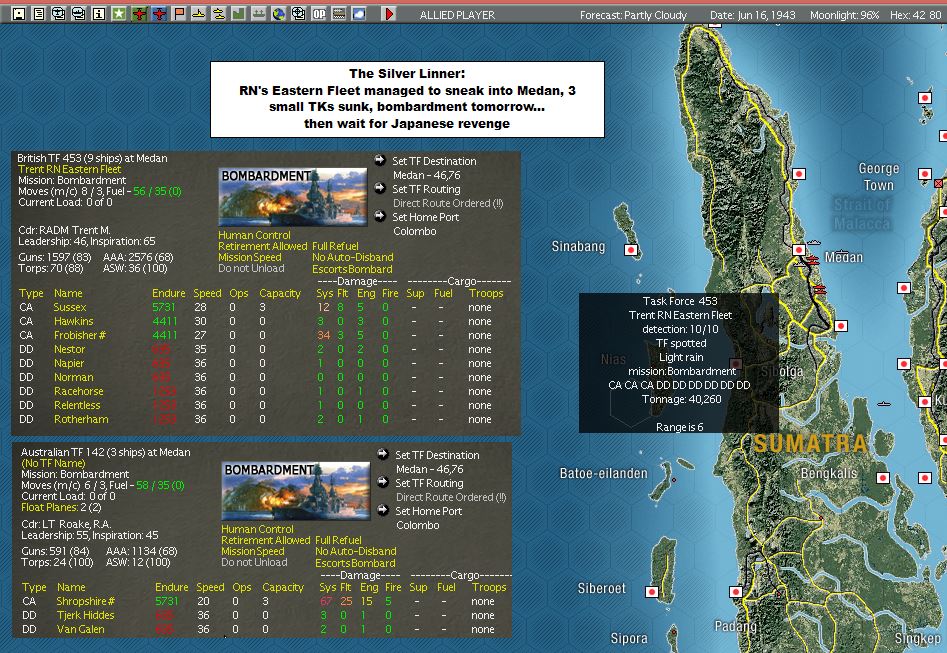The image size is (947, 653).
Task: Toggle Mission Speed for Australian TF 142
Action: (252, 551)
